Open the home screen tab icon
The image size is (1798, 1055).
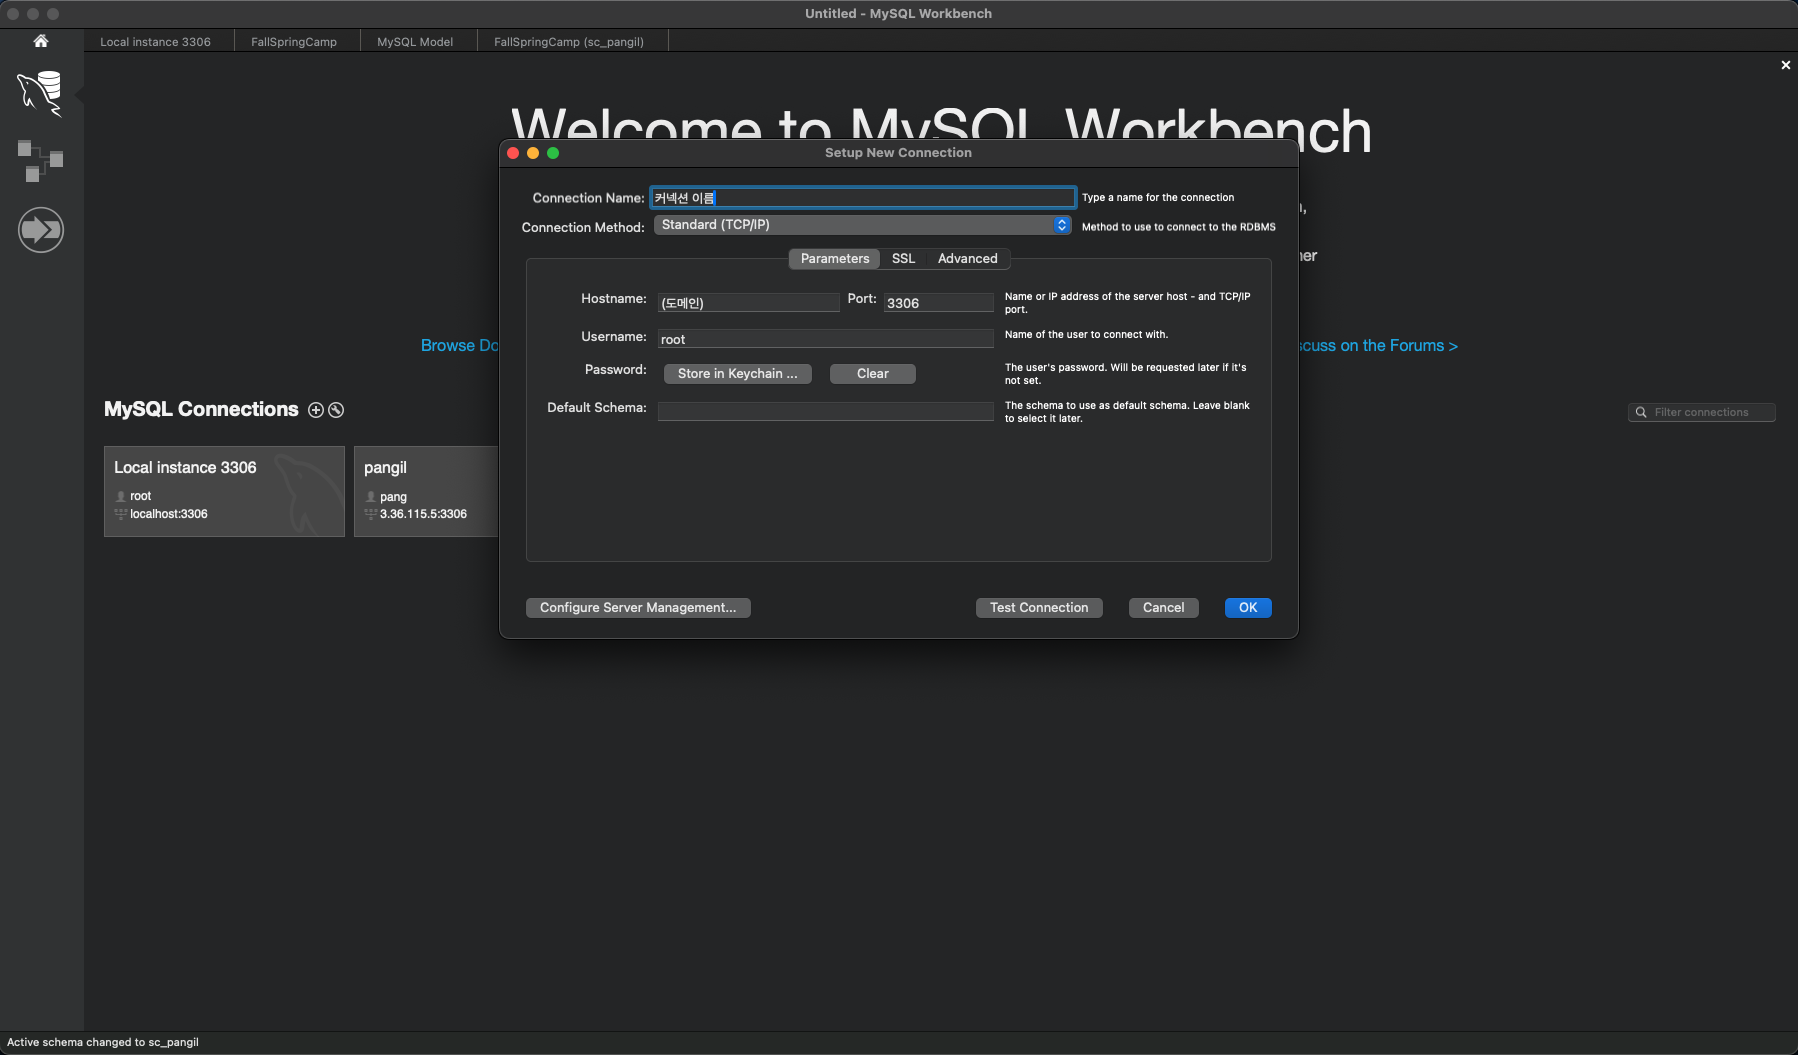pos(41,41)
